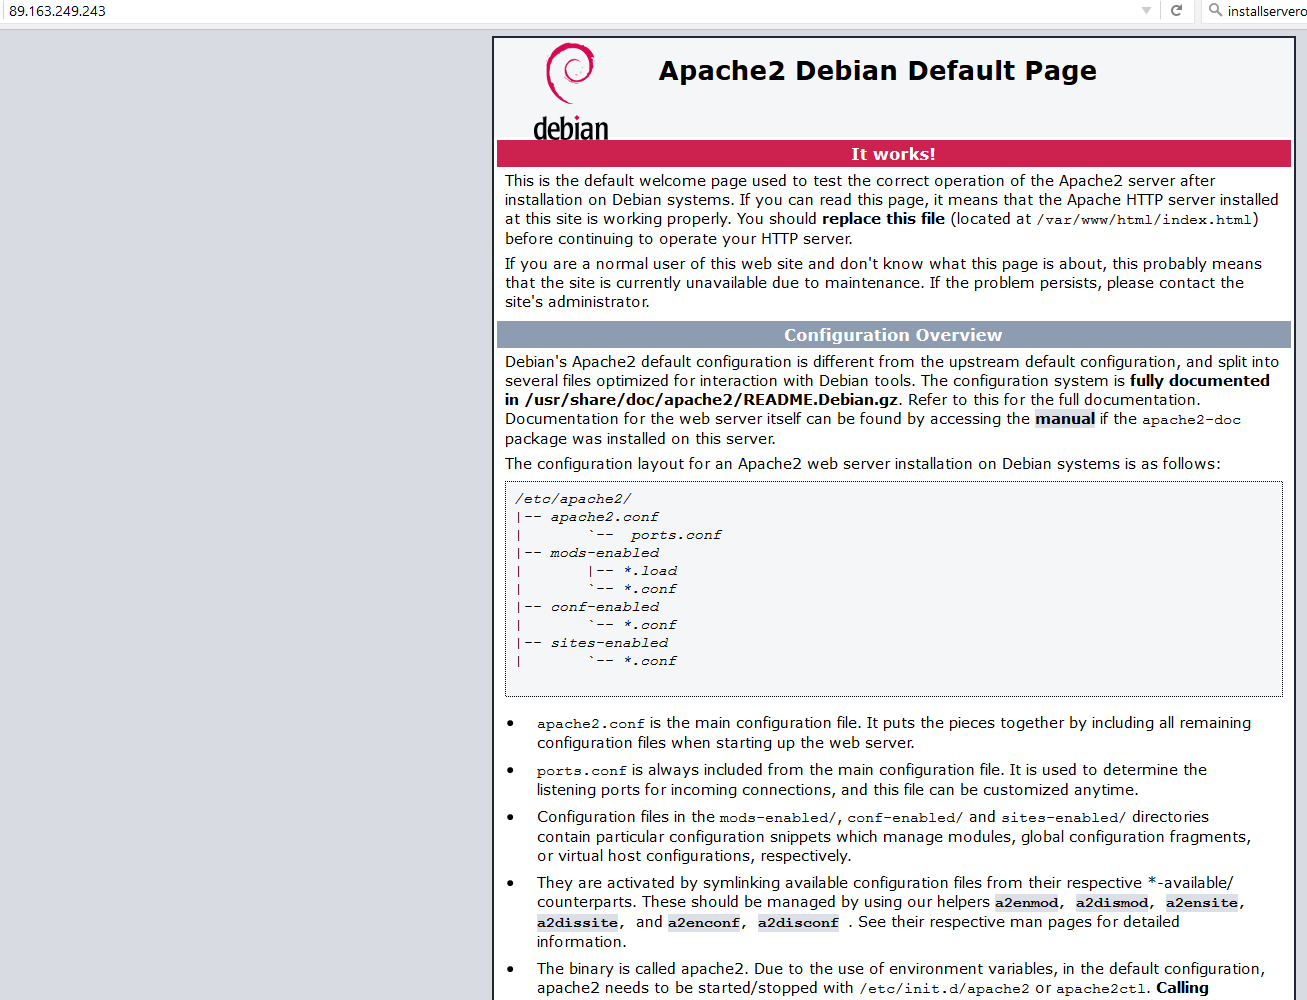Click the debian wordmark under the logo
Viewport: 1307px width, 1000px height.
click(x=571, y=128)
